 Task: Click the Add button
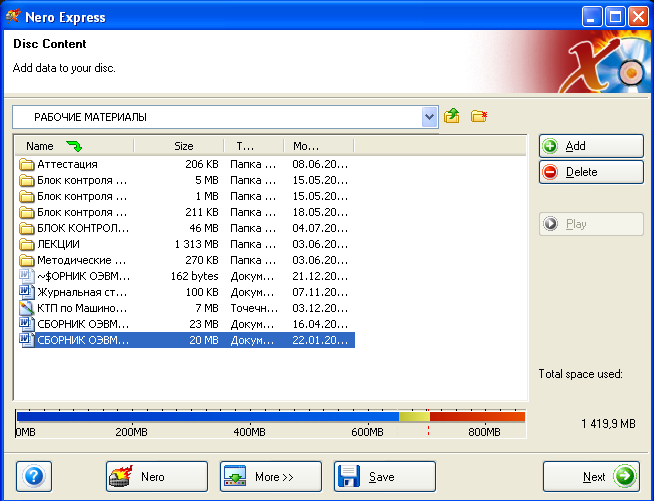(x=591, y=146)
